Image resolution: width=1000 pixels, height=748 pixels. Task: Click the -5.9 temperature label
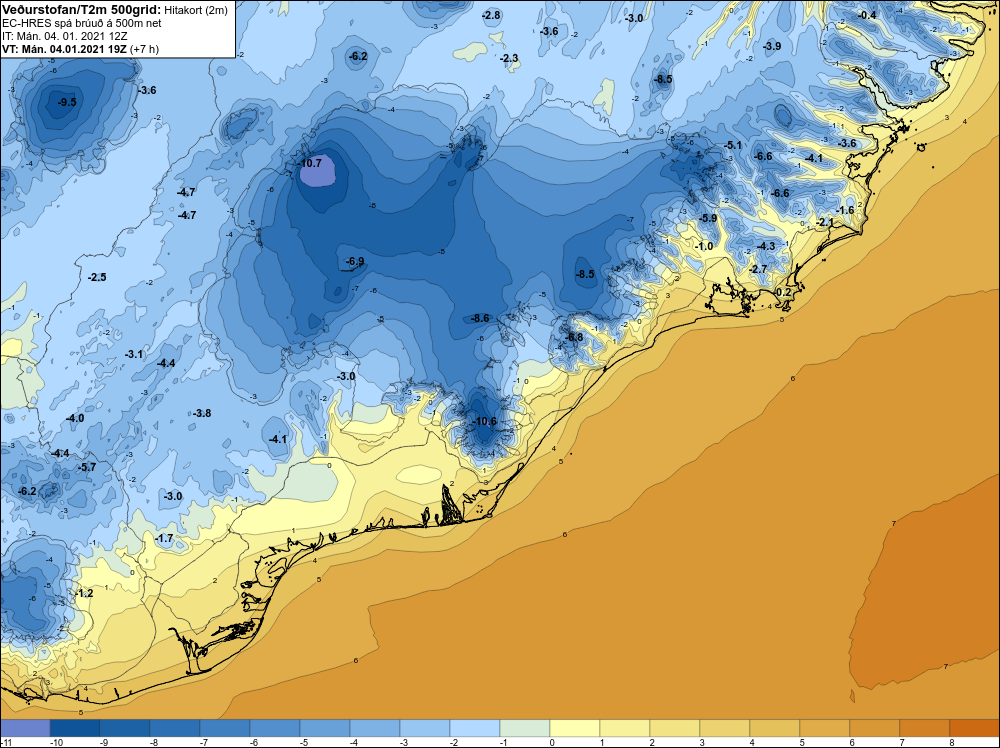708,218
